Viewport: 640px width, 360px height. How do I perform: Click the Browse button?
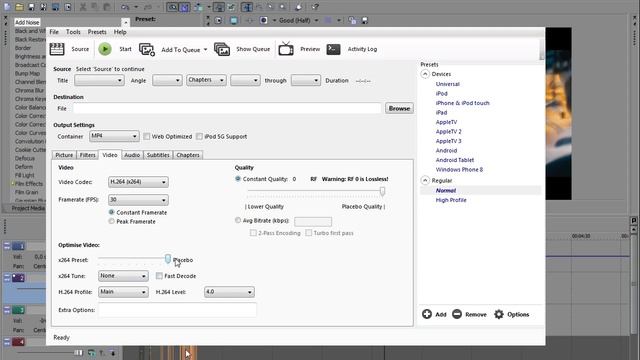(x=399, y=108)
